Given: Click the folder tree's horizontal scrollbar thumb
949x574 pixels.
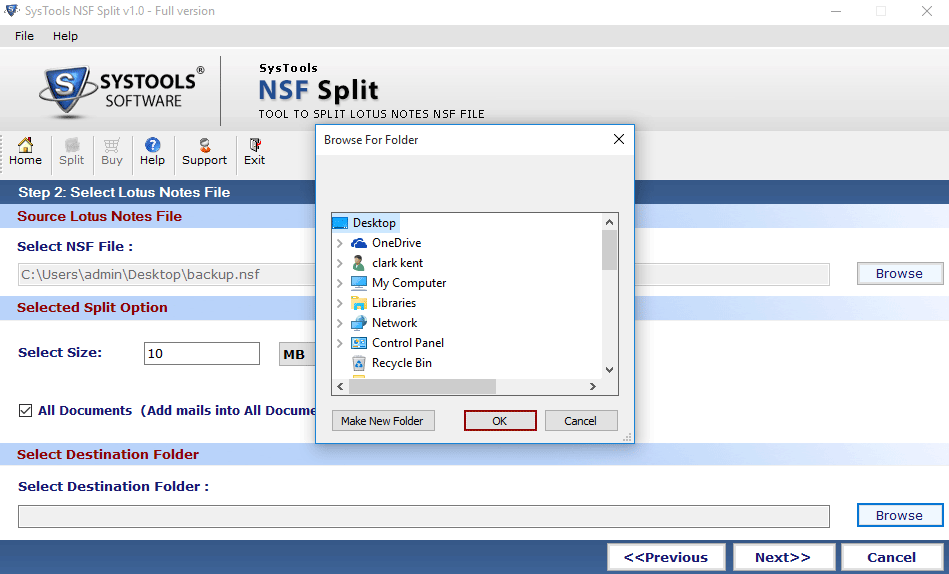Looking at the screenshot, I should tap(423, 386).
